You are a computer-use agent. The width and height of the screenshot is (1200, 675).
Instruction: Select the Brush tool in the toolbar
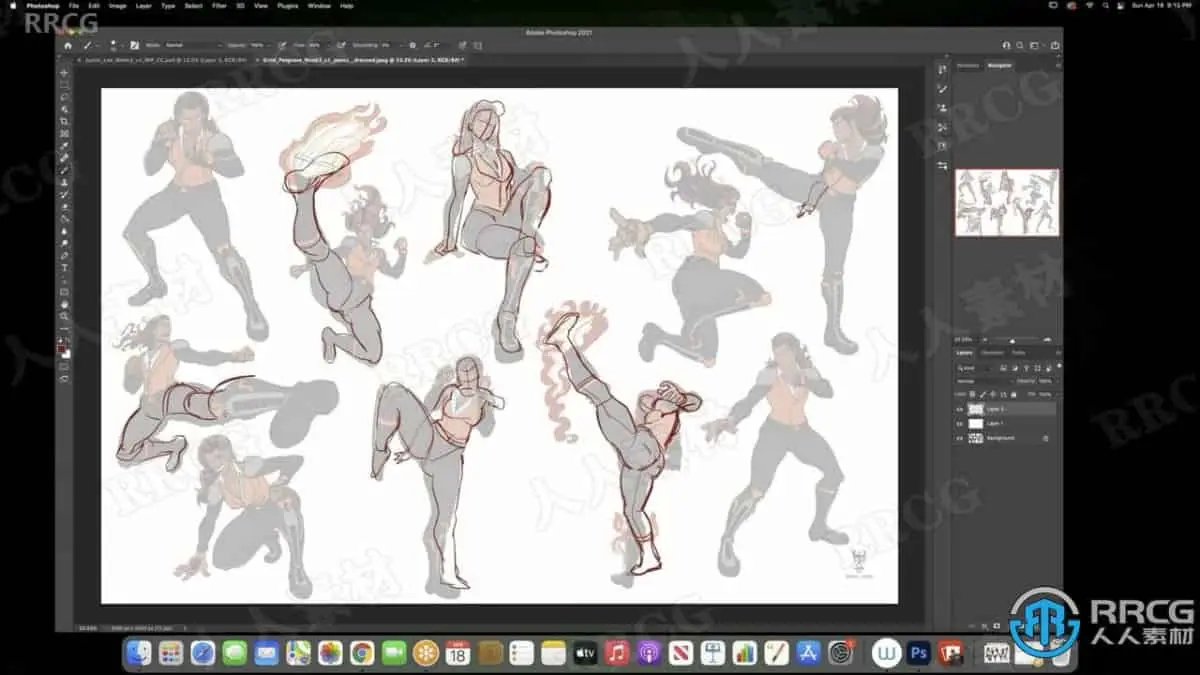pyautogui.click(x=65, y=170)
